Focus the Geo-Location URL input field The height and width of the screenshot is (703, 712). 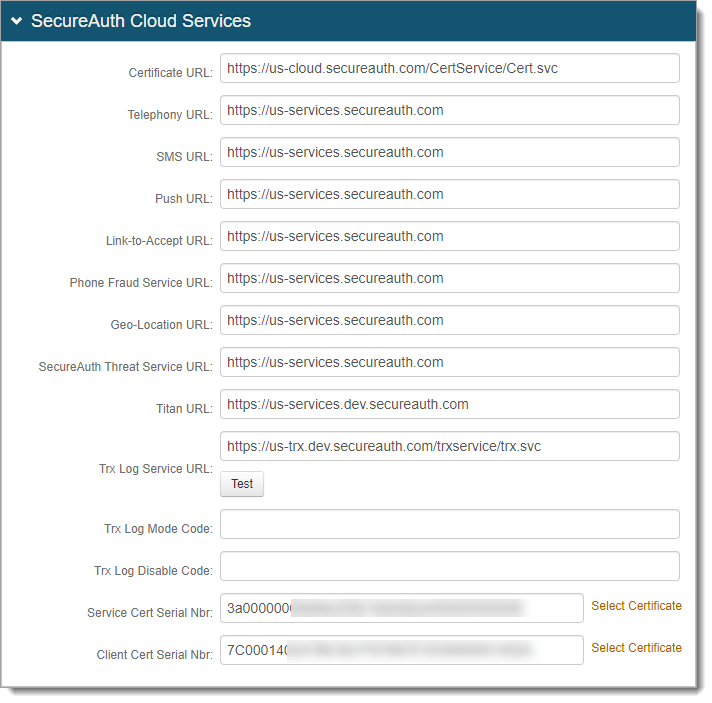(450, 320)
